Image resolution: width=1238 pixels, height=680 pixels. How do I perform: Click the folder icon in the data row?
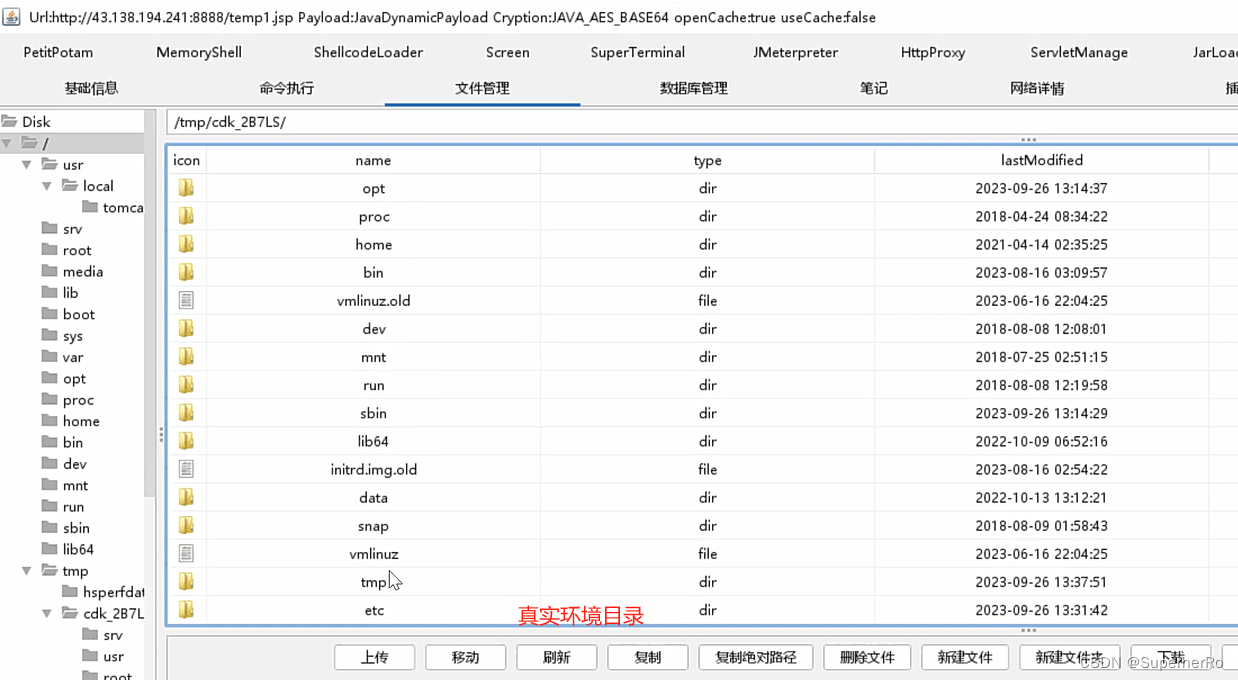pos(186,497)
